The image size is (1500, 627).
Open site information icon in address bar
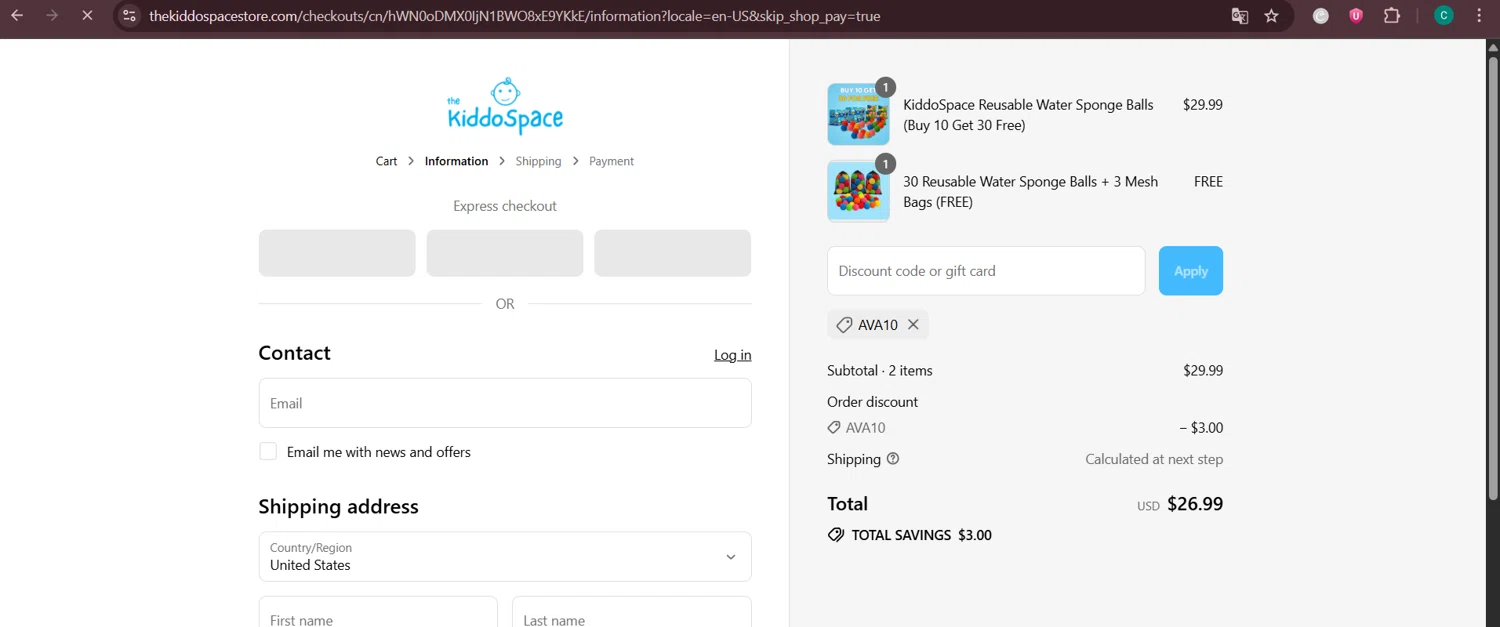click(129, 16)
